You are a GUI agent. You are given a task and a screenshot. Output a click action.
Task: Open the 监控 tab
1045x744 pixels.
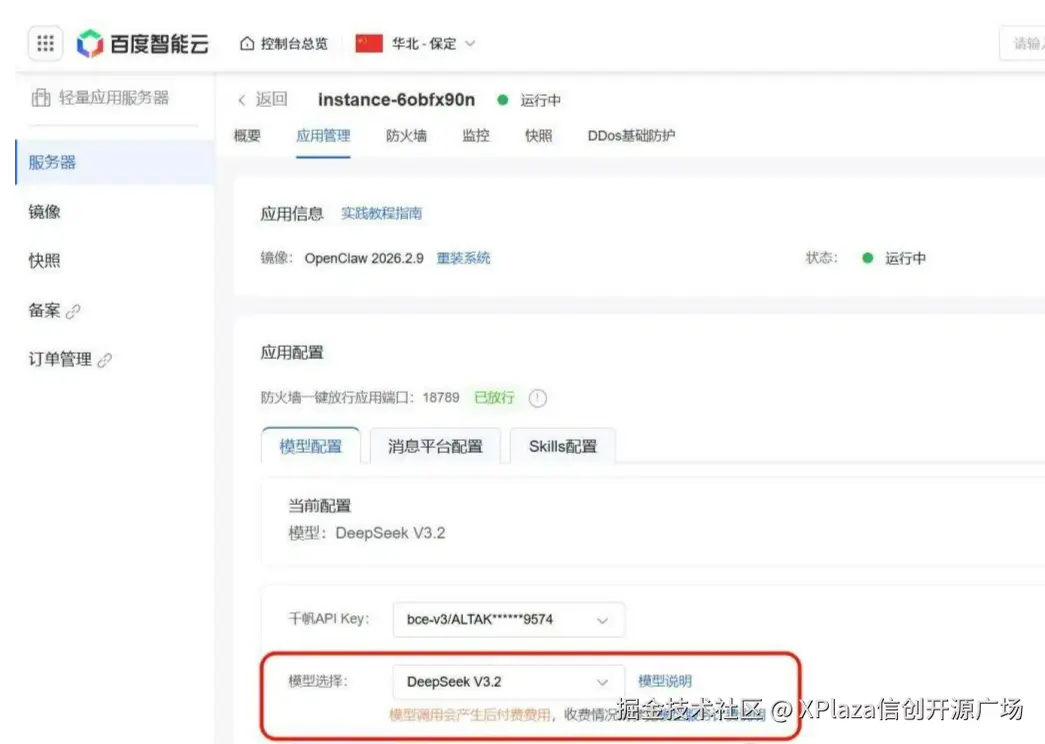[x=476, y=136]
